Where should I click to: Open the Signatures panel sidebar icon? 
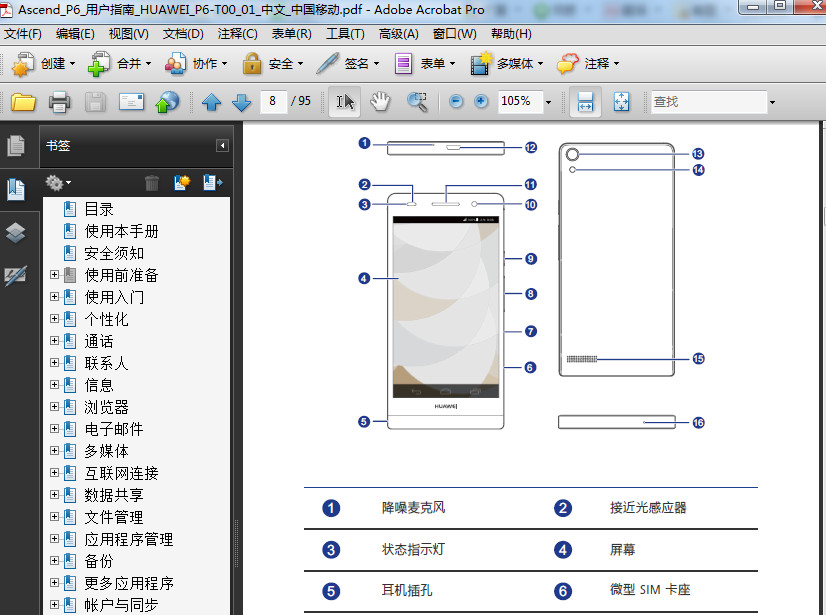[x=16, y=275]
